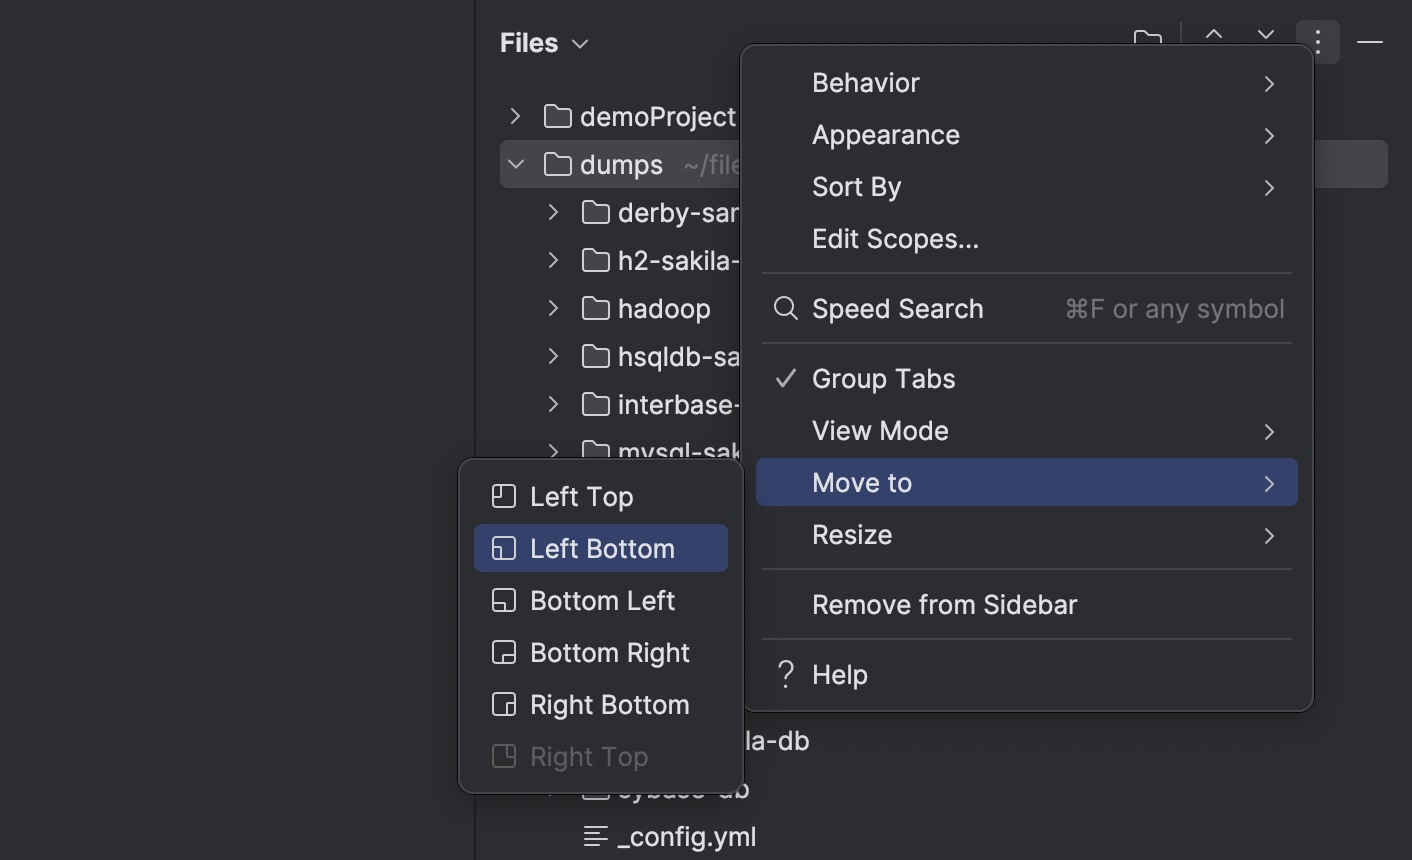
Task: Click Remove from Sidebar
Action: point(945,605)
